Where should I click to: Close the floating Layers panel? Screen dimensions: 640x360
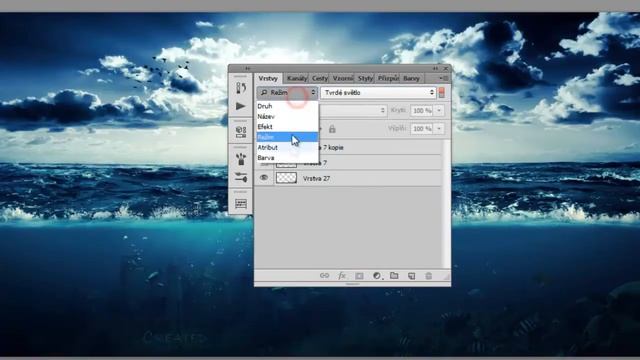pyautogui.click(x=446, y=69)
